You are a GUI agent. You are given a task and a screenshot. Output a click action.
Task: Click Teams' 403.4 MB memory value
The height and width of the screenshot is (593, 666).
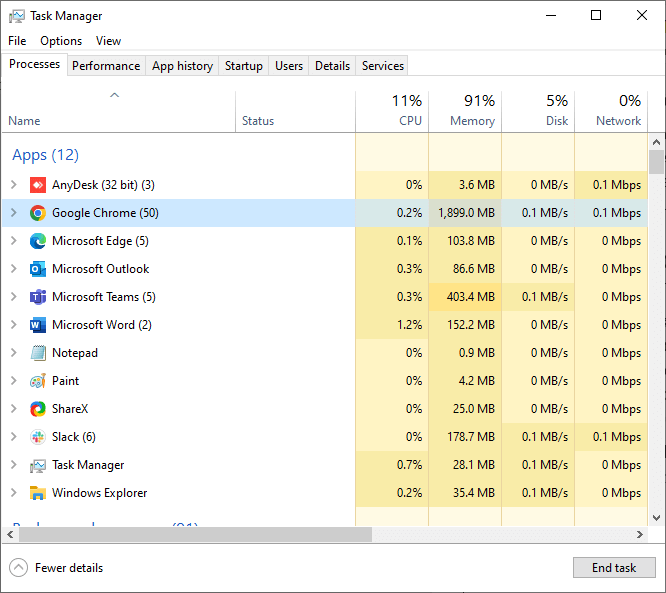point(471,297)
